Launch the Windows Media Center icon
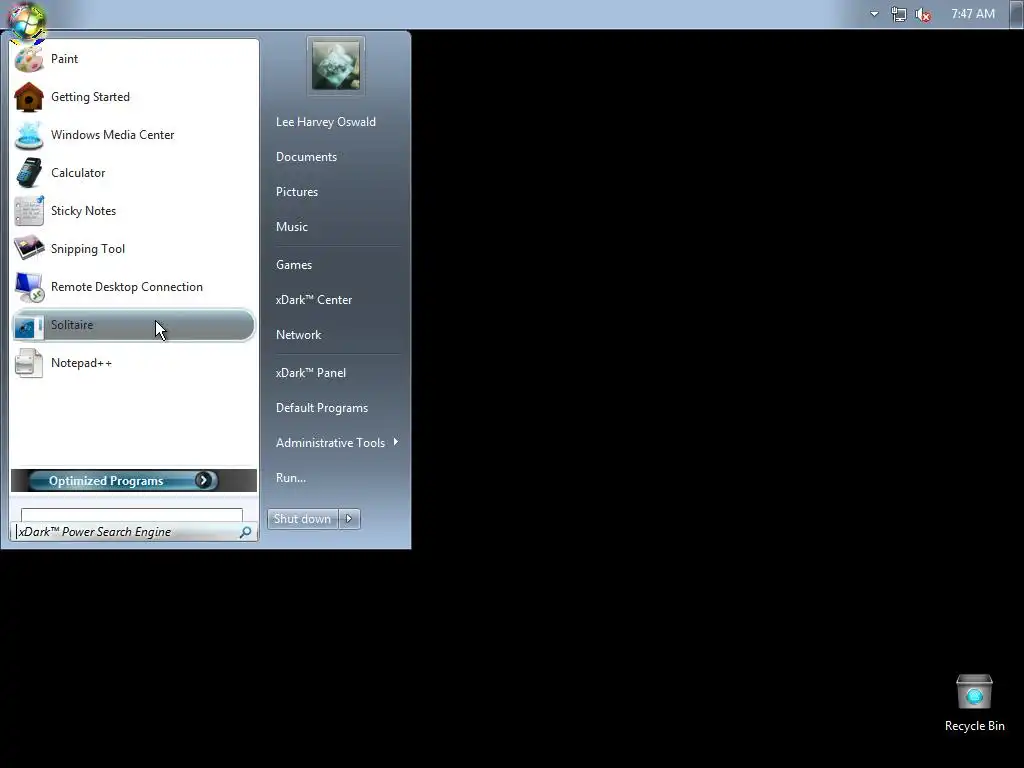The height and width of the screenshot is (768, 1024). click(x=29, y=135)
